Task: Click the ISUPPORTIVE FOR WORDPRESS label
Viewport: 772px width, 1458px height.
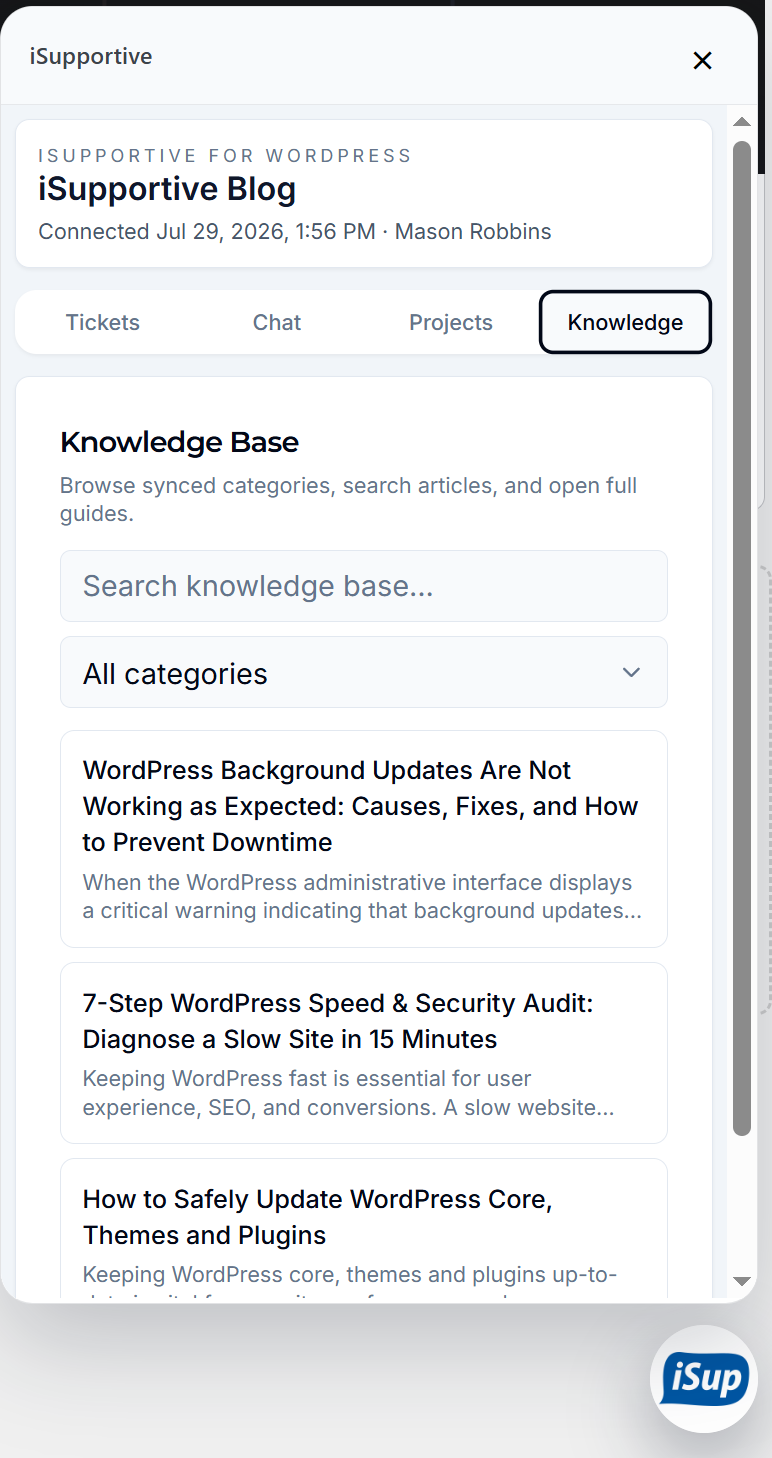Action: click(x=225, y=156)
